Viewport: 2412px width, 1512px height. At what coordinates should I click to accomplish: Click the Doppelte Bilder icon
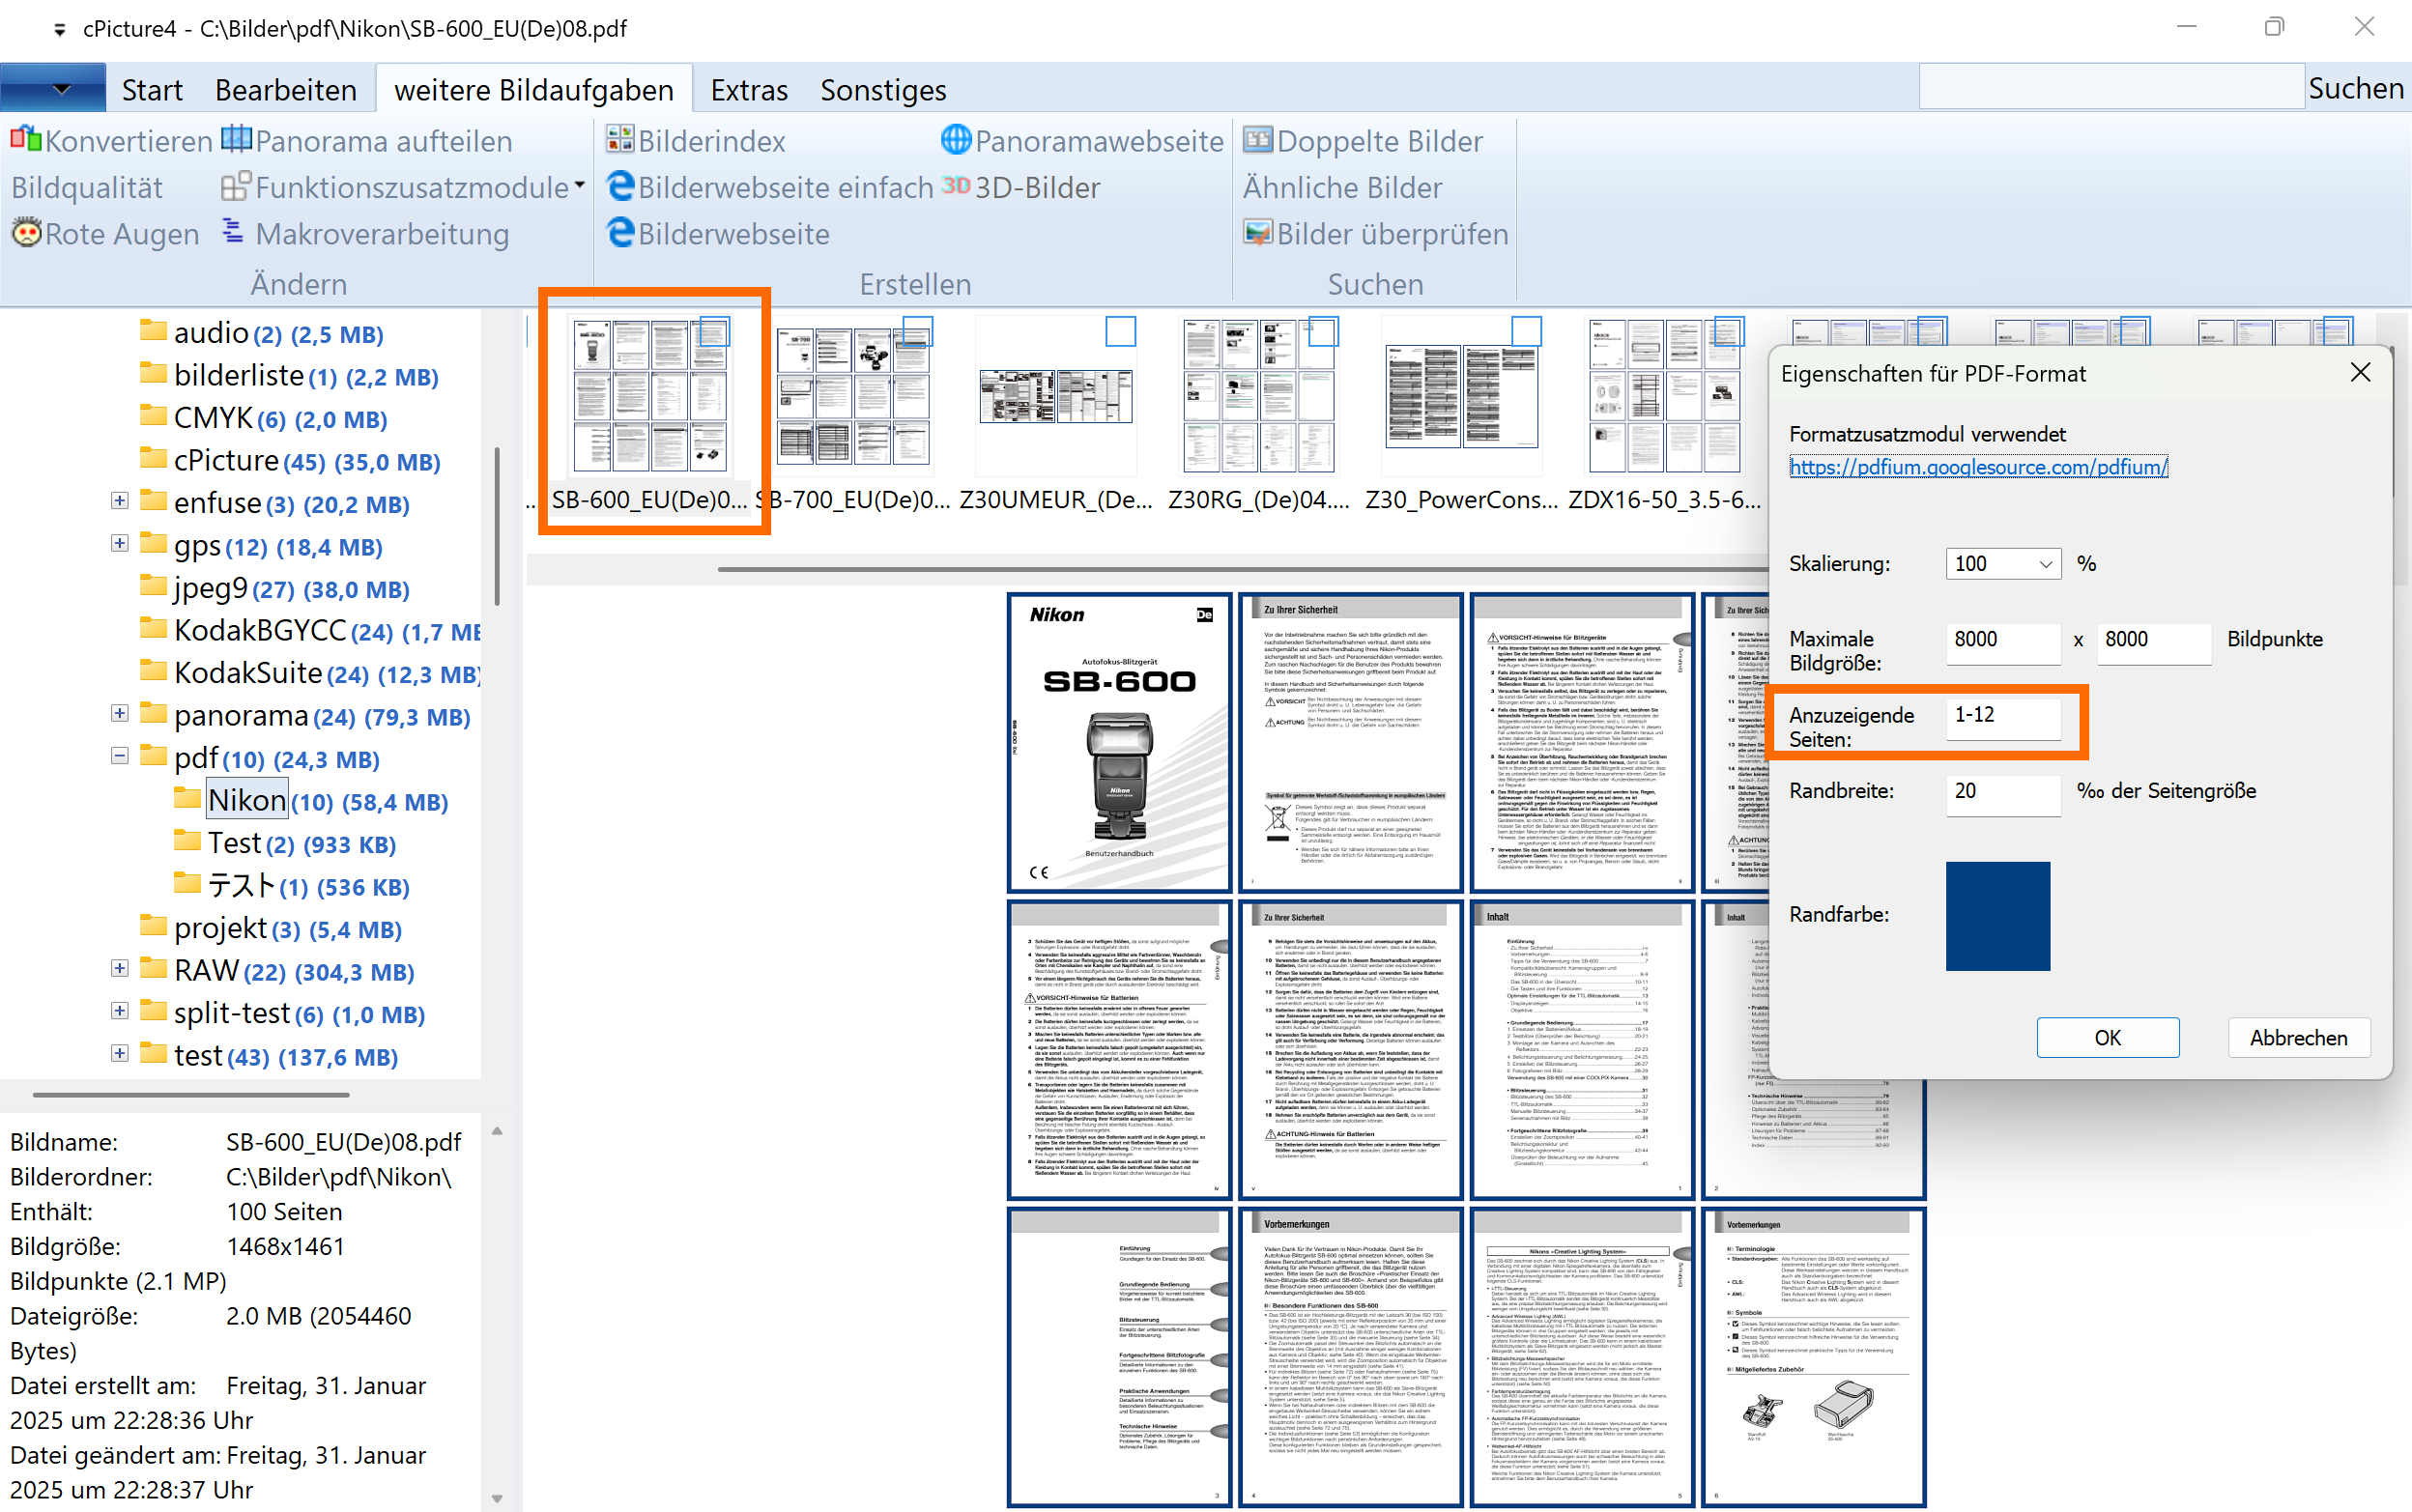1257,140
